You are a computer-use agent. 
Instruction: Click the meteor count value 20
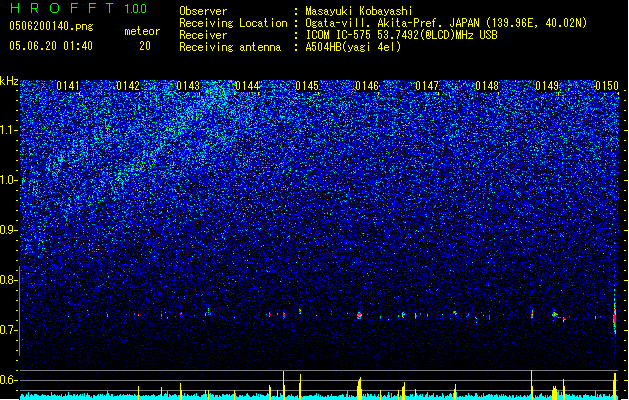click(145, 46)
